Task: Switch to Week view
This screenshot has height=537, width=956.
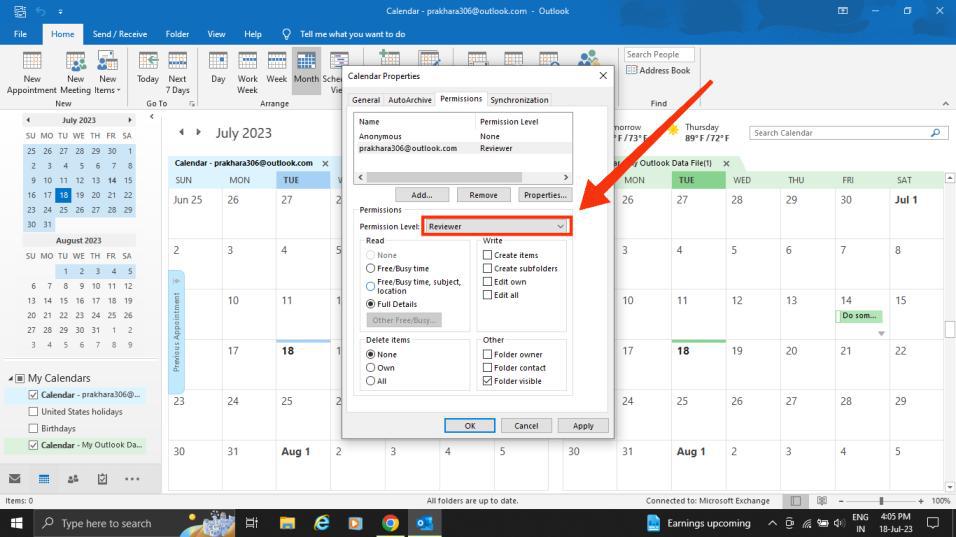Action: coord(276,68)
